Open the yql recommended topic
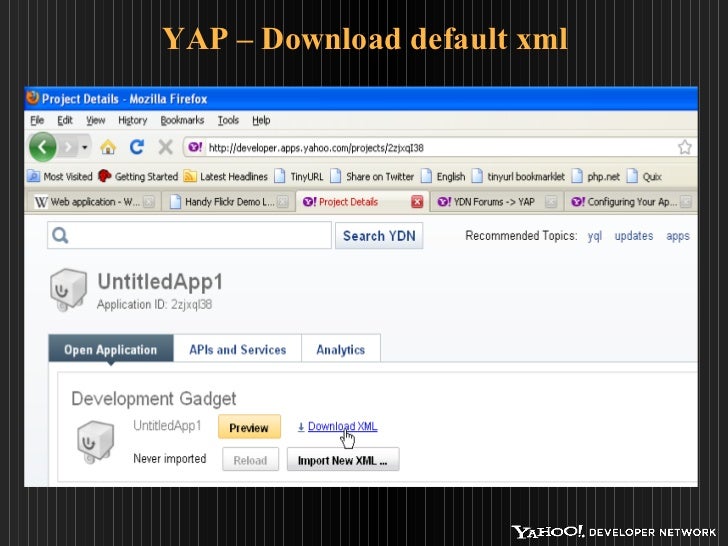The height and width of the screenshot is (546, 728). tap(594, 236)
